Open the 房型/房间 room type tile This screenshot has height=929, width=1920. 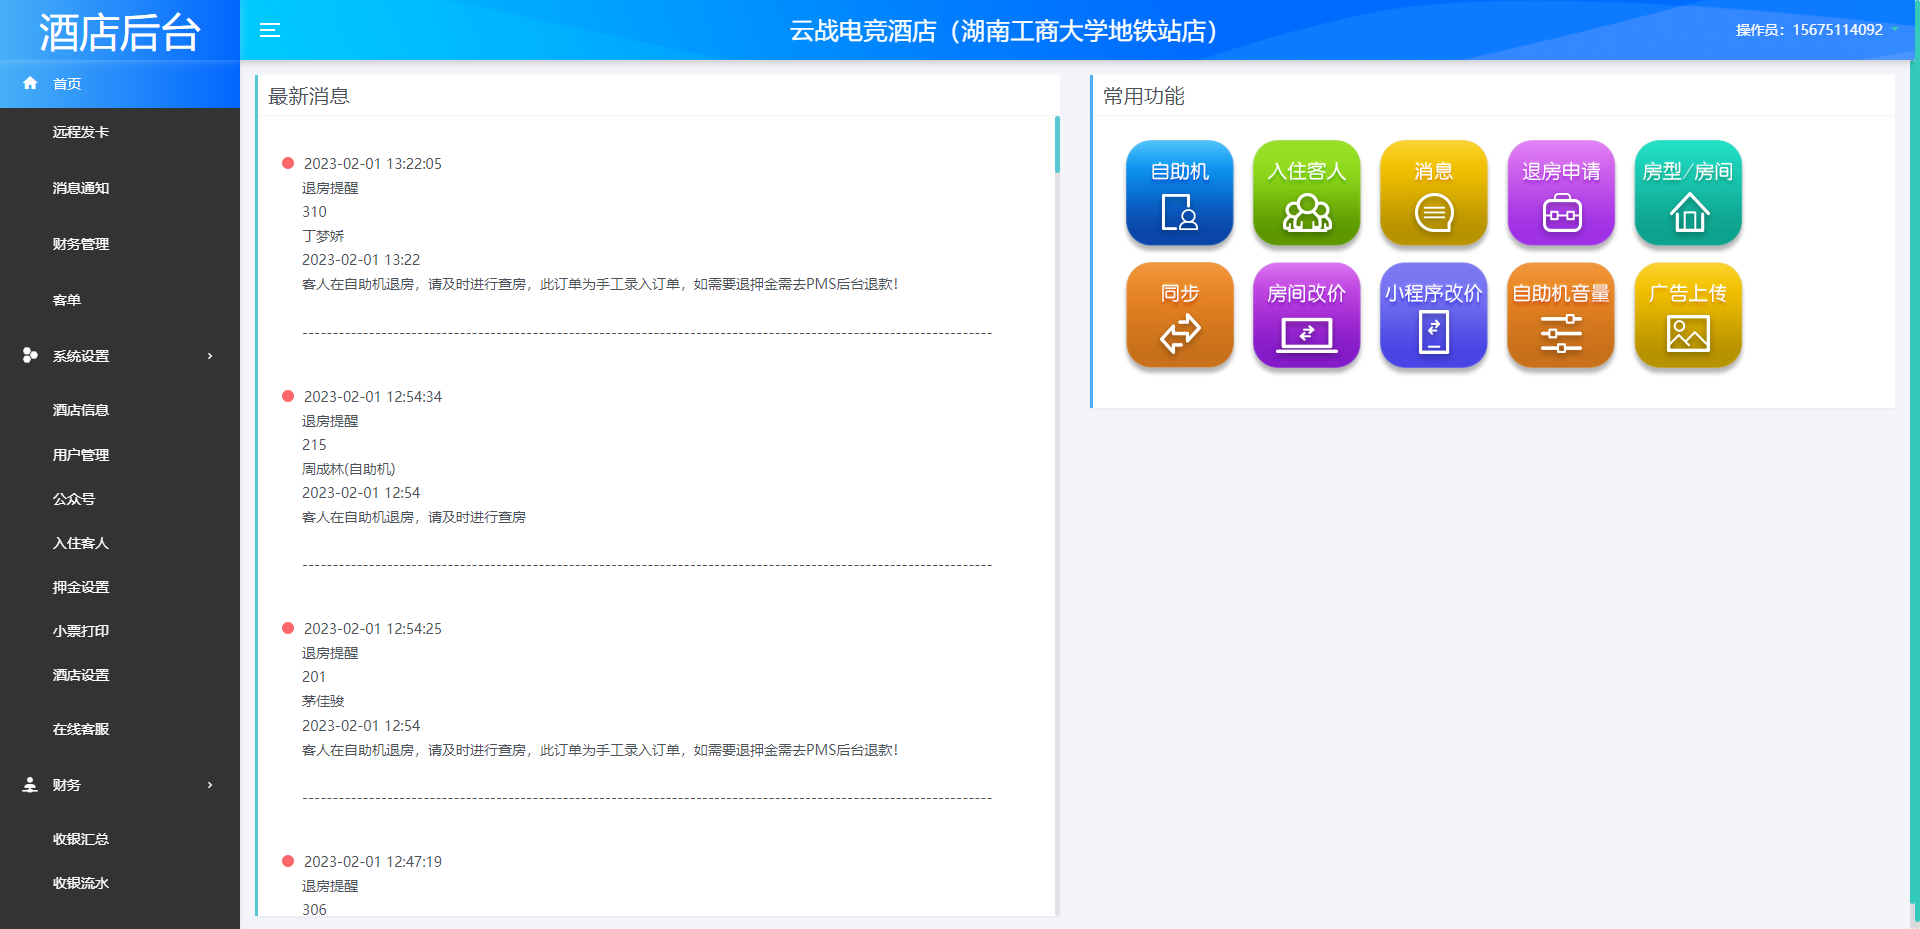click(1688, 193)
